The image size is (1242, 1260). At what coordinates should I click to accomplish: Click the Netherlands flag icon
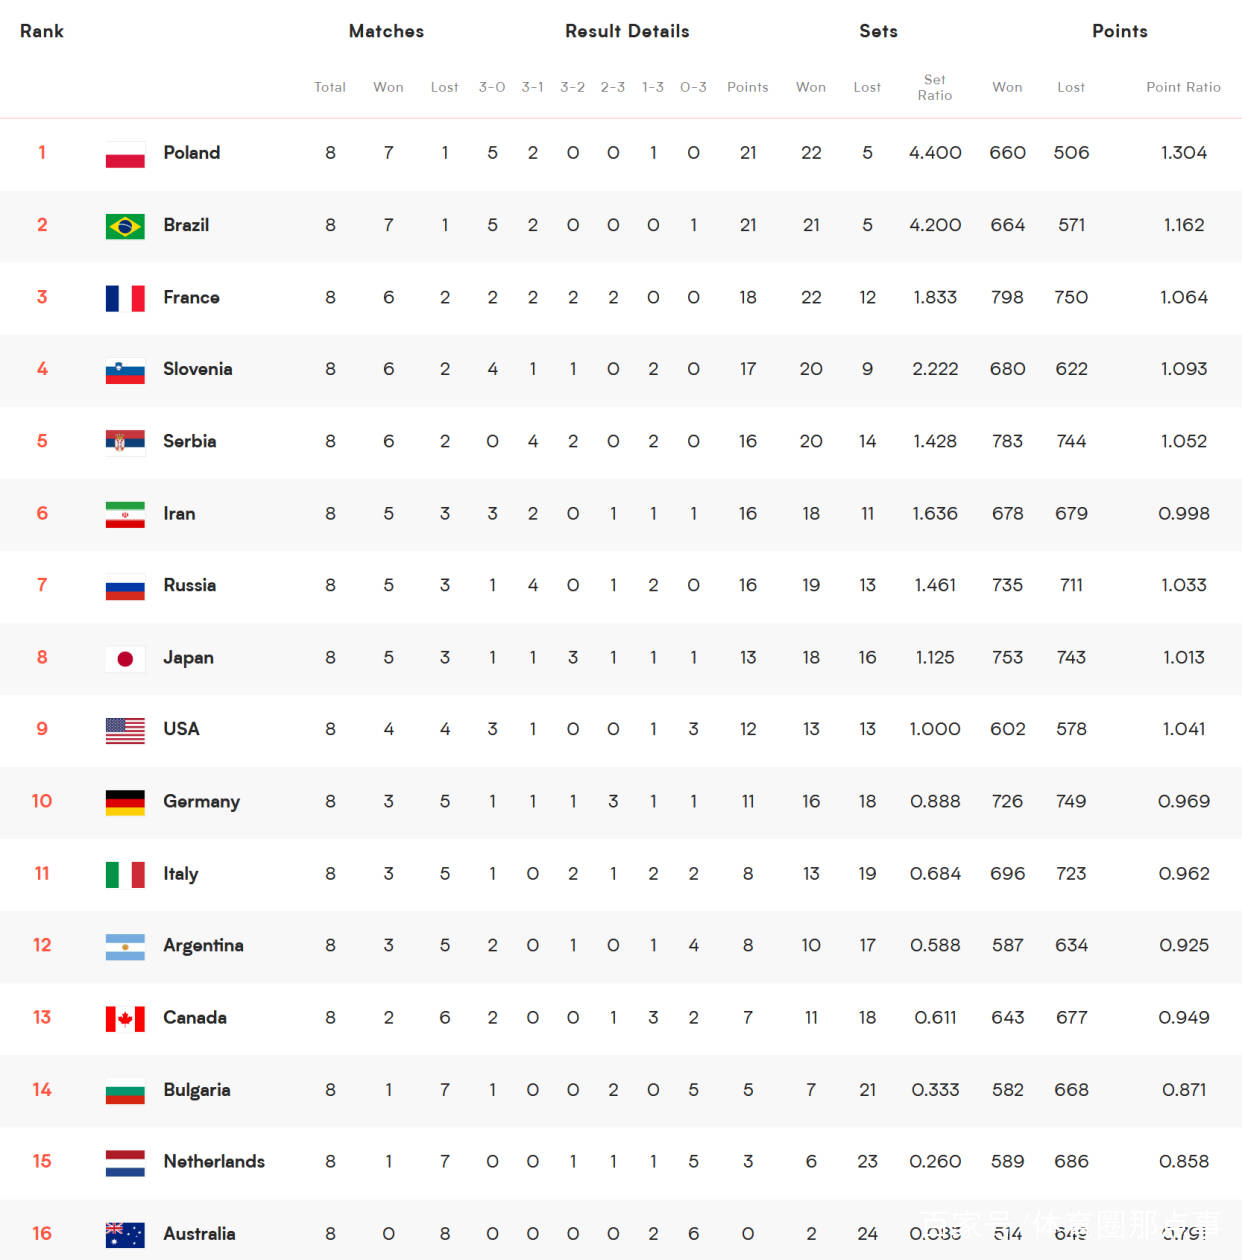point(125,1162)
